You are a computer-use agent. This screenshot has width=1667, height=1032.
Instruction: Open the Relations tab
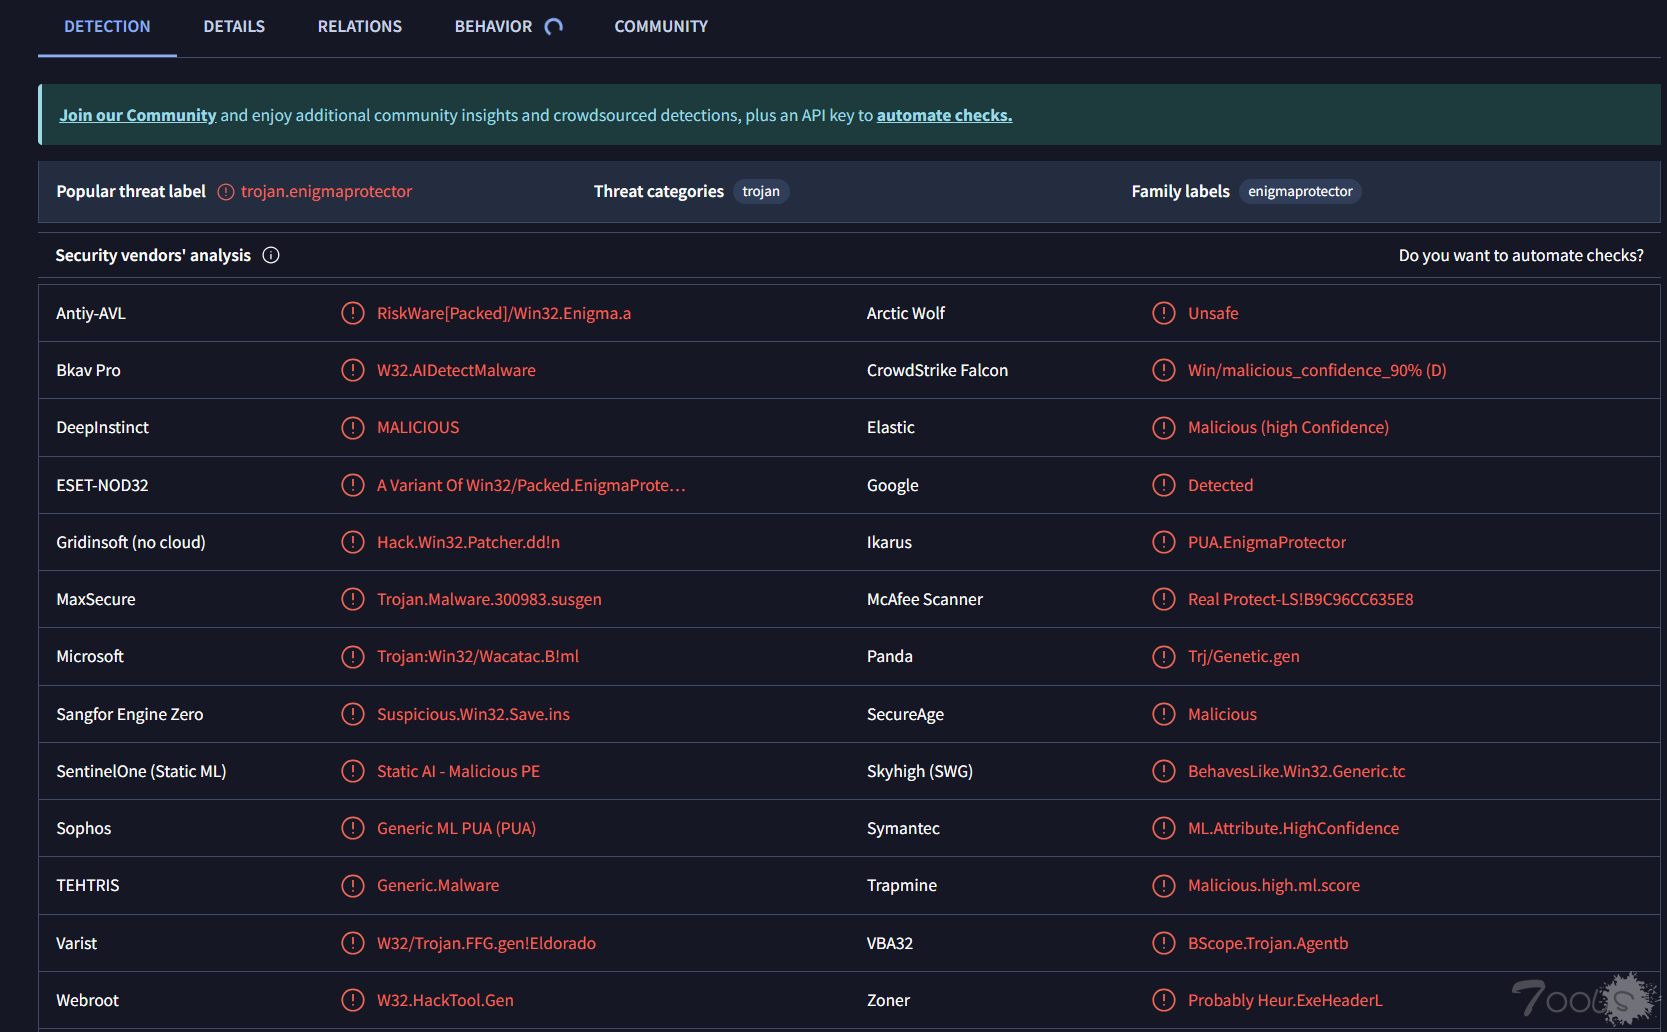[360, 27]
